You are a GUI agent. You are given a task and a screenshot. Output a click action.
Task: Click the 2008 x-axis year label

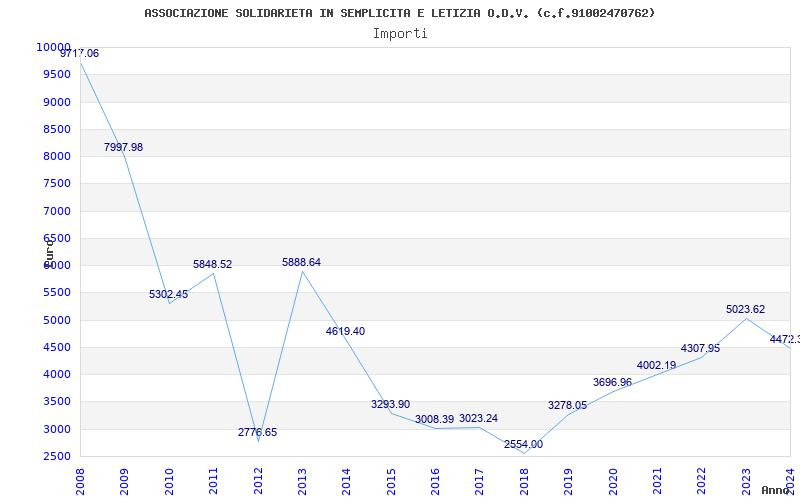pos(80,481)
